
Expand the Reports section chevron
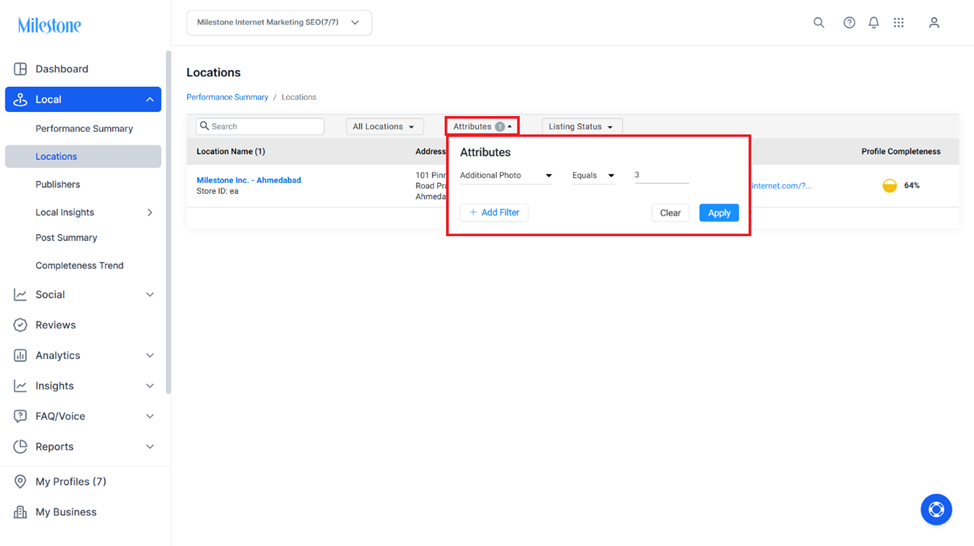150,447
